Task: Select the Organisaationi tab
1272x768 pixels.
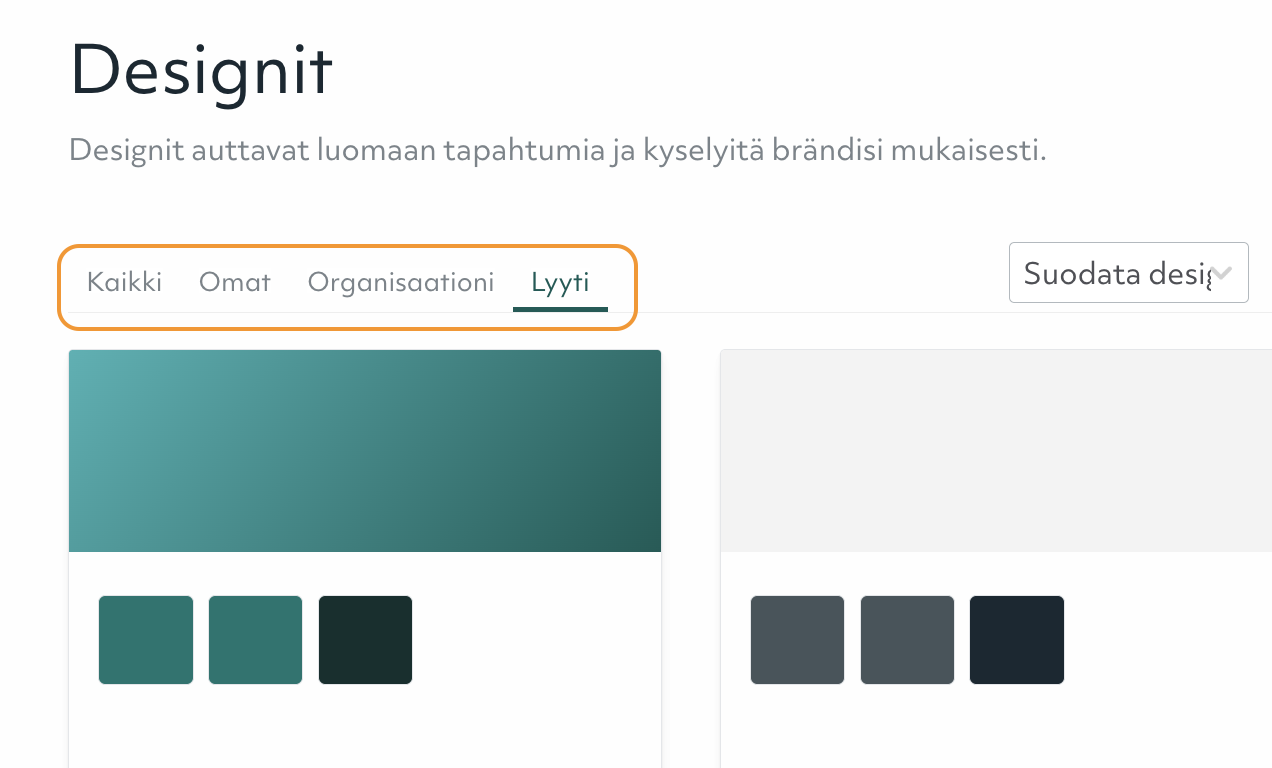Action: click(400, 282)
